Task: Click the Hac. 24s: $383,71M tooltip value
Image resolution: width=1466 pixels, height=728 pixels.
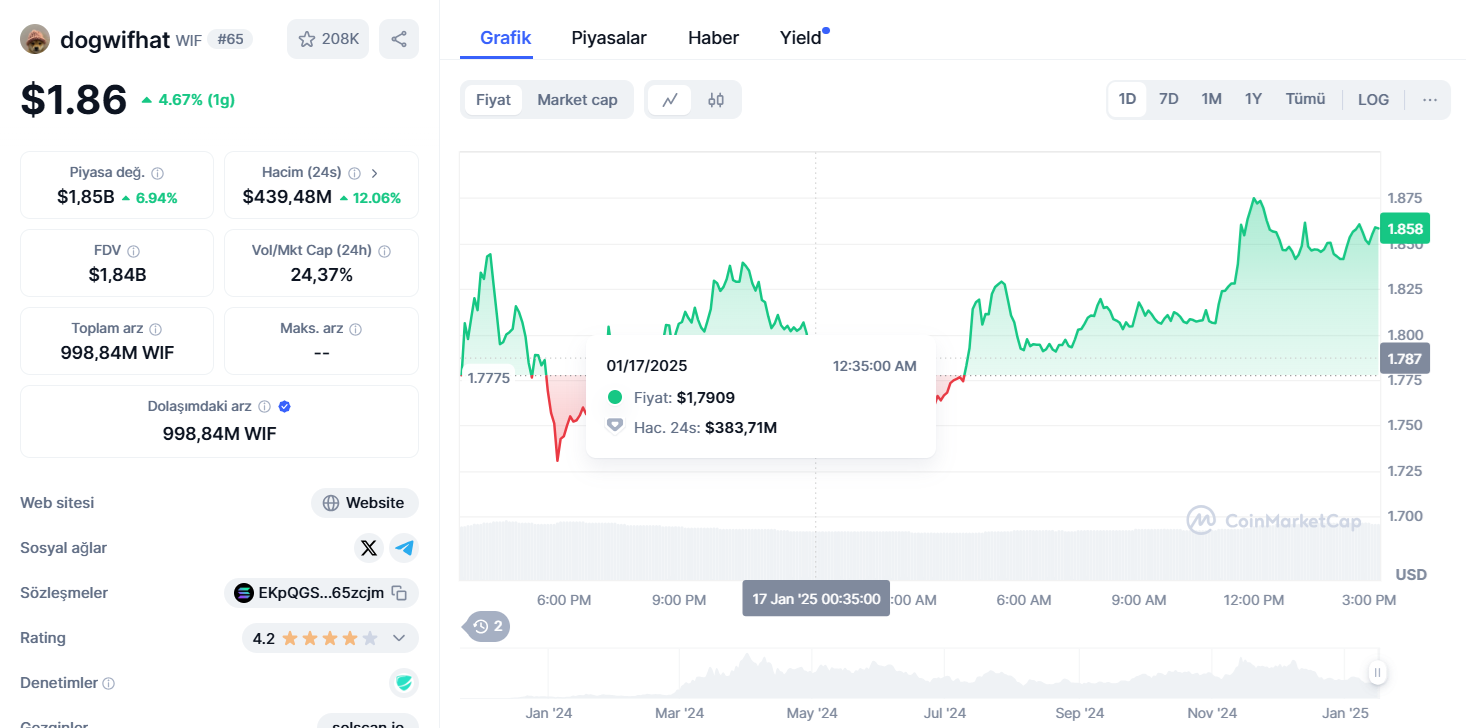Action: coord(705,427)
